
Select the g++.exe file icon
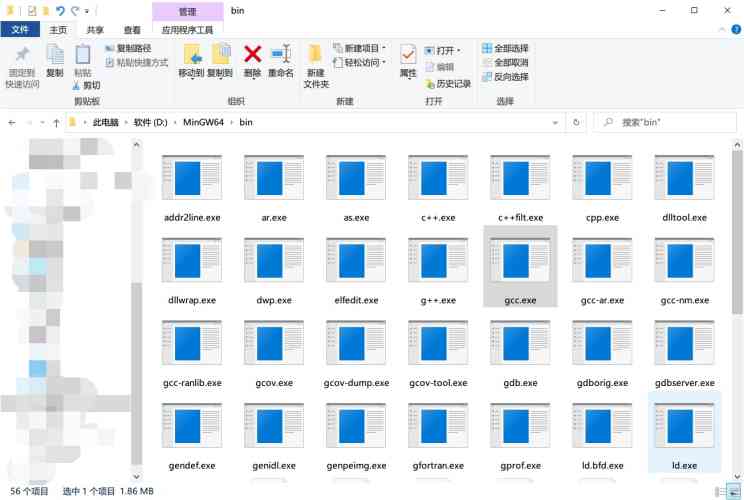(x=438, y=260)
